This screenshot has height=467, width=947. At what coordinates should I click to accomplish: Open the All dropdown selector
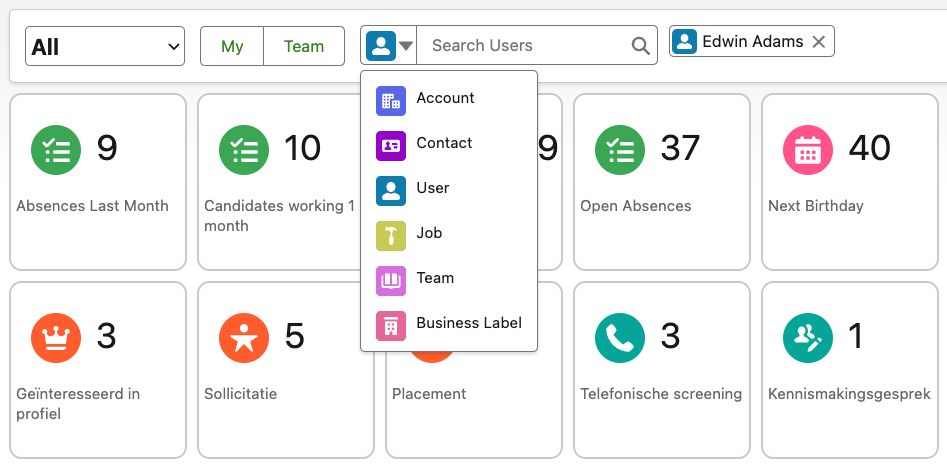(x=105, y=46)
